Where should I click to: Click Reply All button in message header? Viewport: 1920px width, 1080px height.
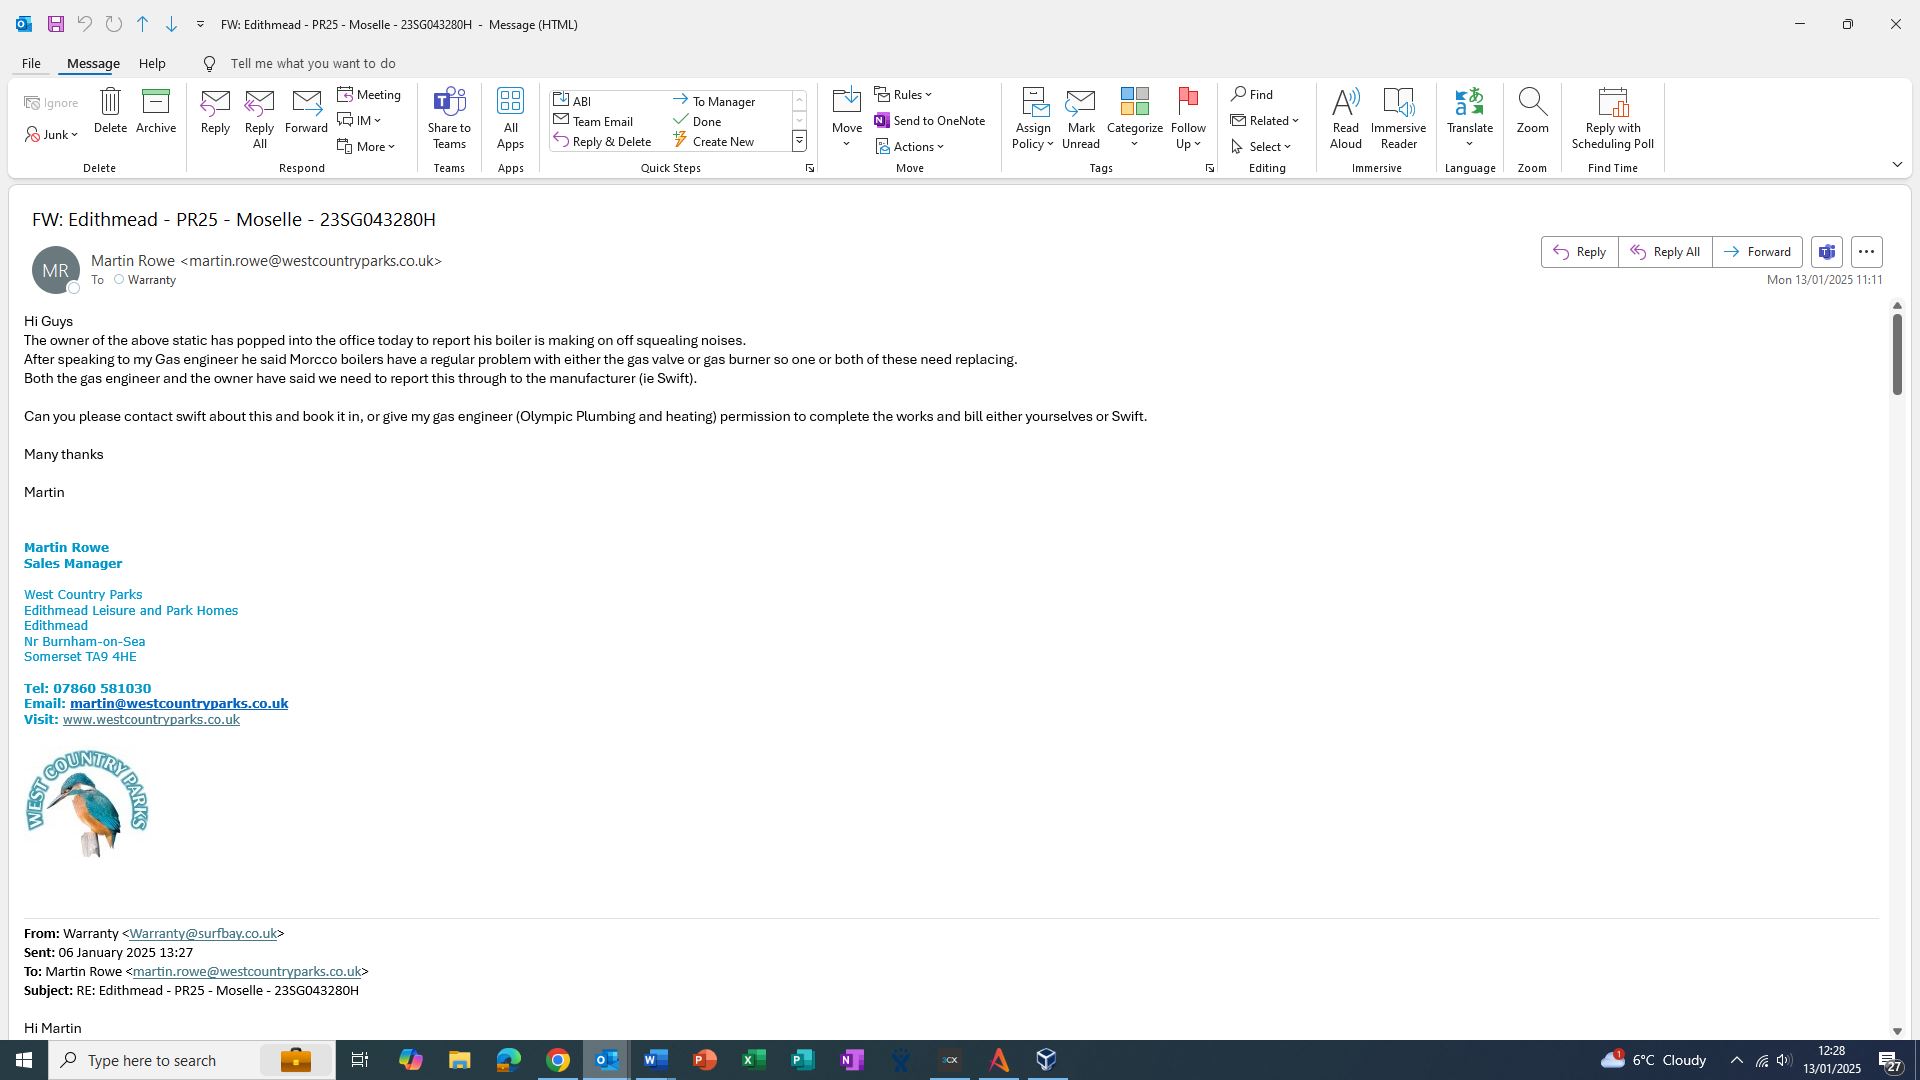[x=1665, y=252]
